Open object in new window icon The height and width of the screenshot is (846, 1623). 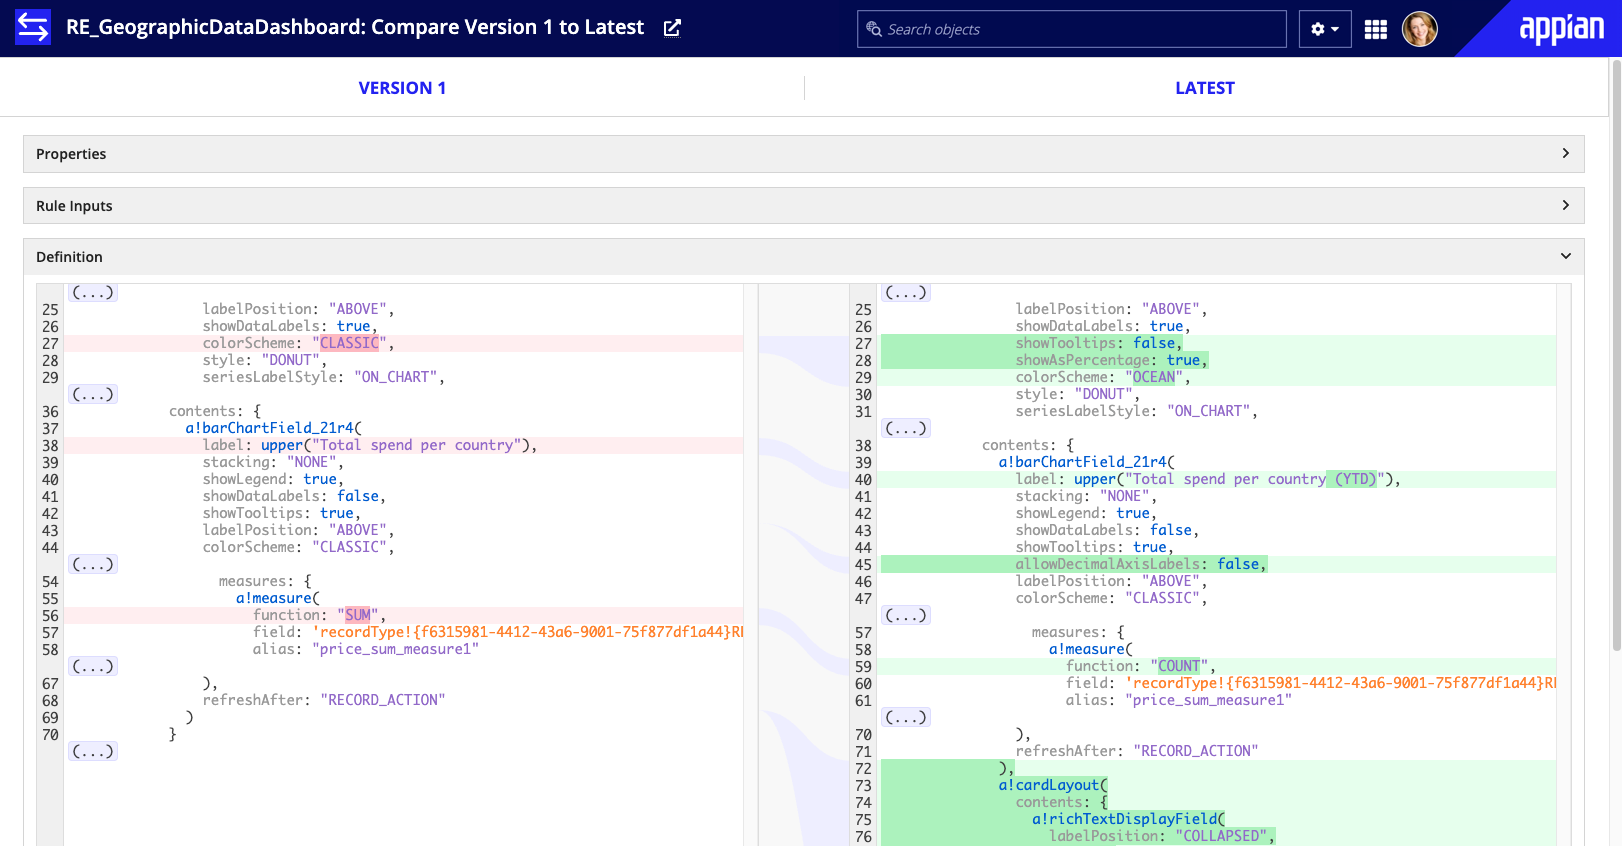(x=672, y=28)
